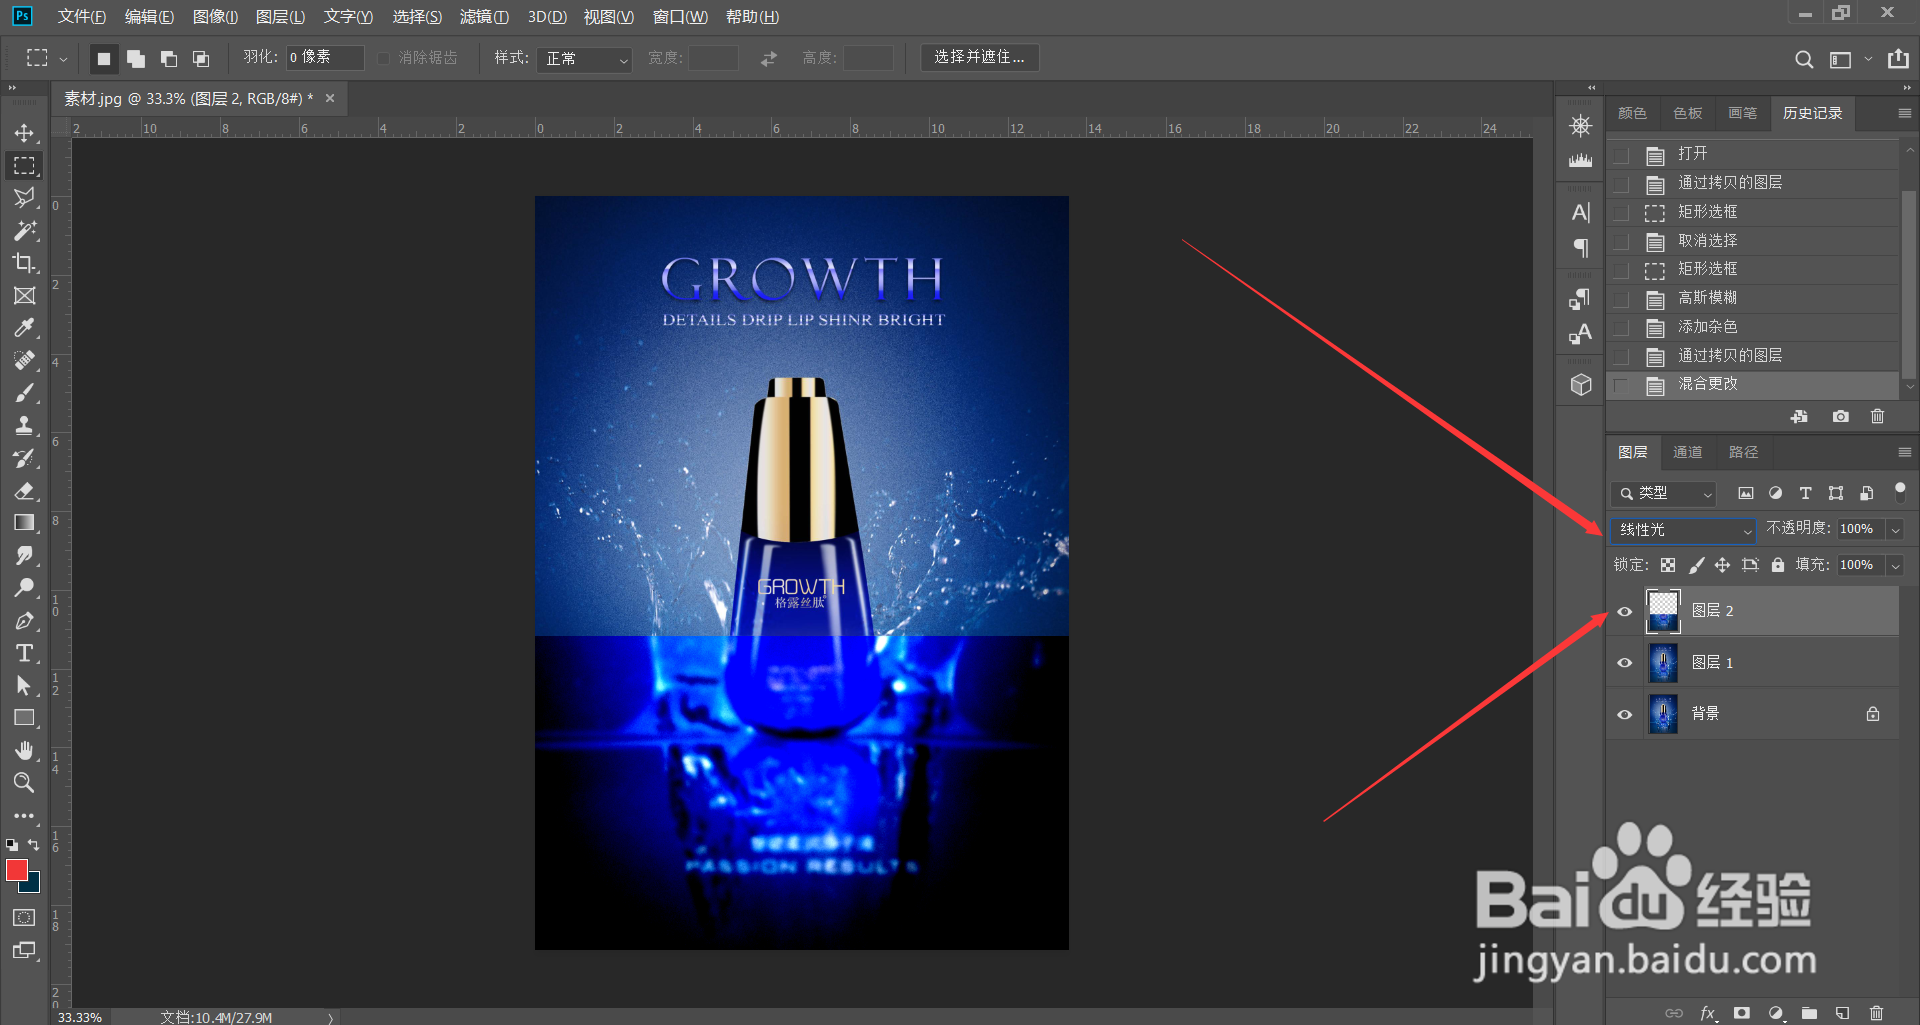
Task: Select the Gradient tool
Action: click(x=24, y=523)
